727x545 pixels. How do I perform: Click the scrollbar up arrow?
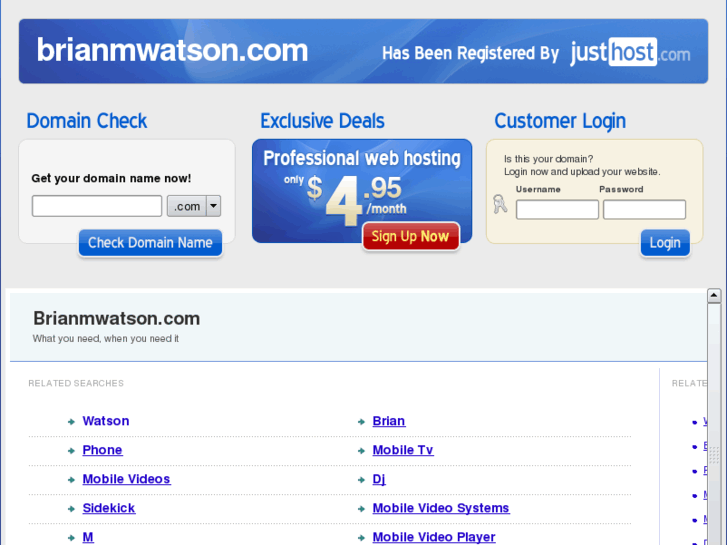714,295
